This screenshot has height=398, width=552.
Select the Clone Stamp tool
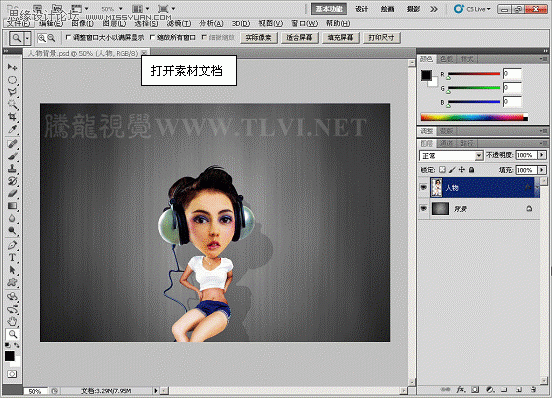click(12, 168)
